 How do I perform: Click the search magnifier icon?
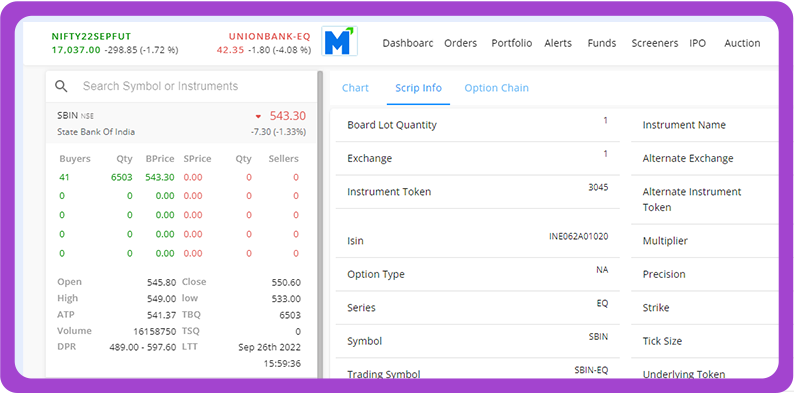pyautogui.click(x=61, y=86)
